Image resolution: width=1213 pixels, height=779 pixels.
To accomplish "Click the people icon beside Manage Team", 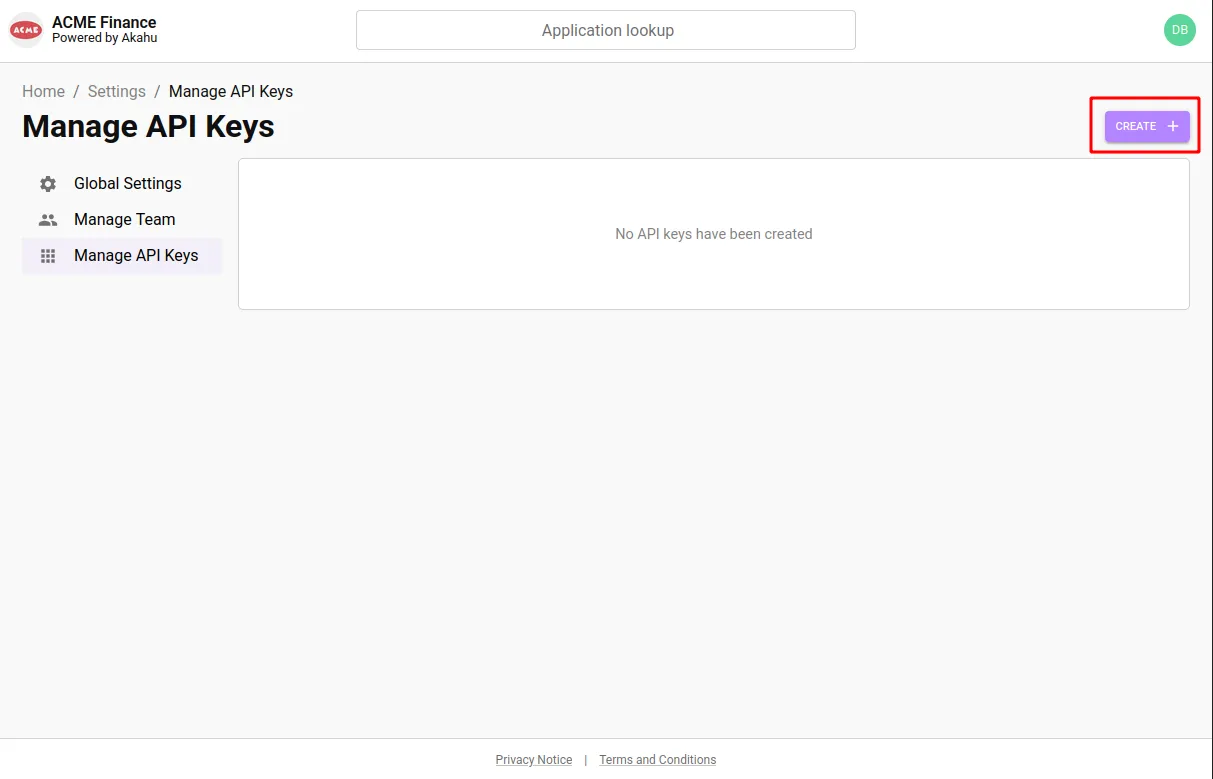I will tap(48, 220).
